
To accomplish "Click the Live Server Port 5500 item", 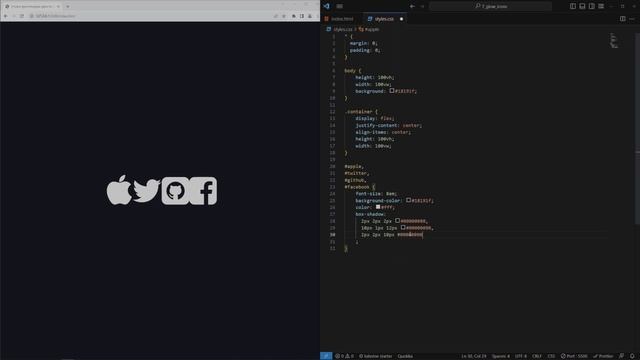I will (x=574, y=356).
